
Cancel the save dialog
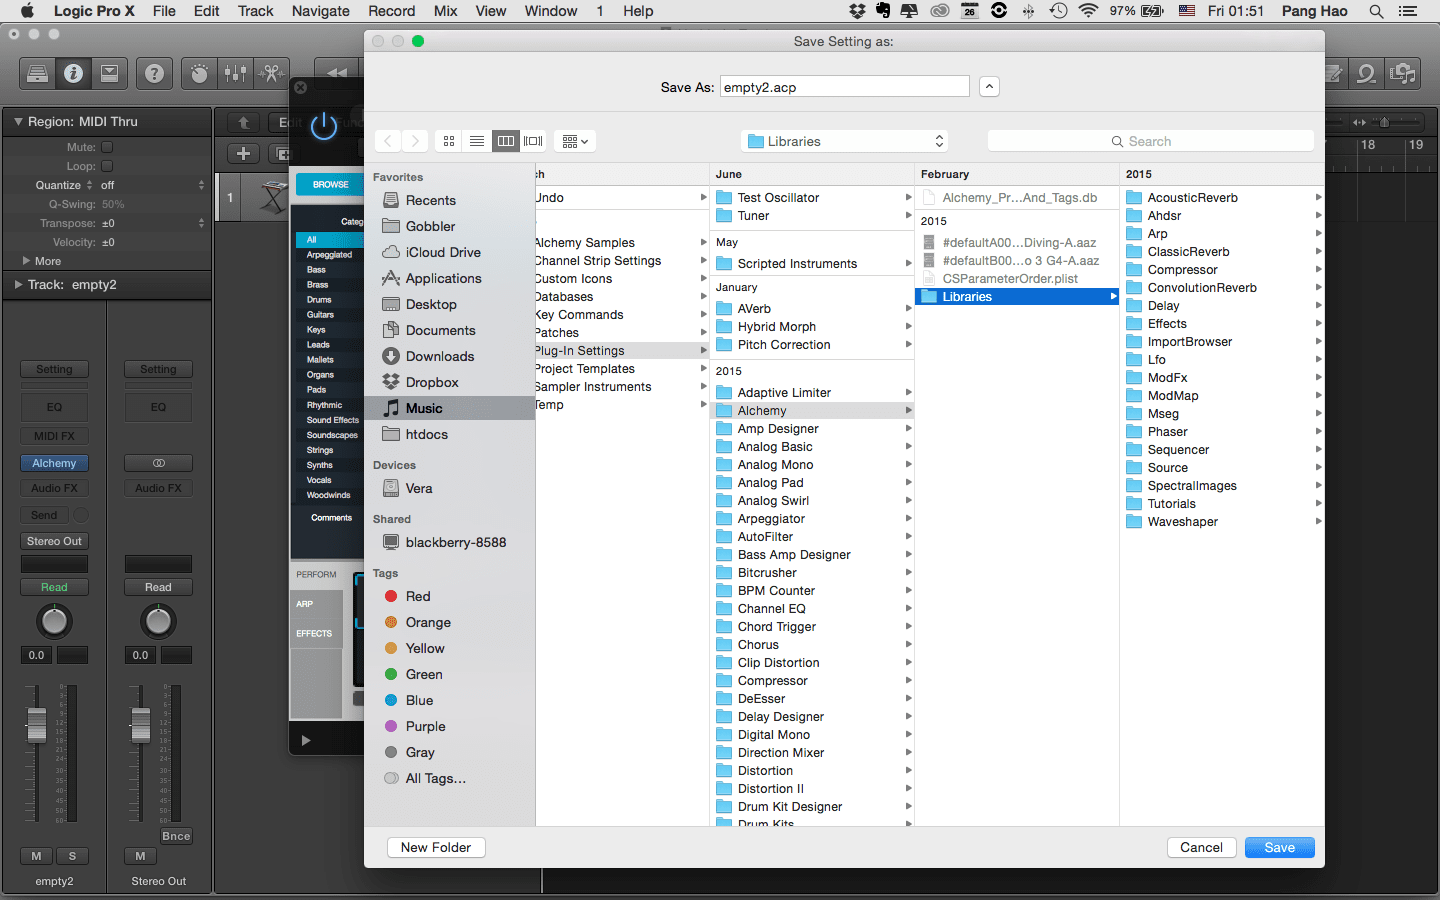click(x=1201, y=847)
